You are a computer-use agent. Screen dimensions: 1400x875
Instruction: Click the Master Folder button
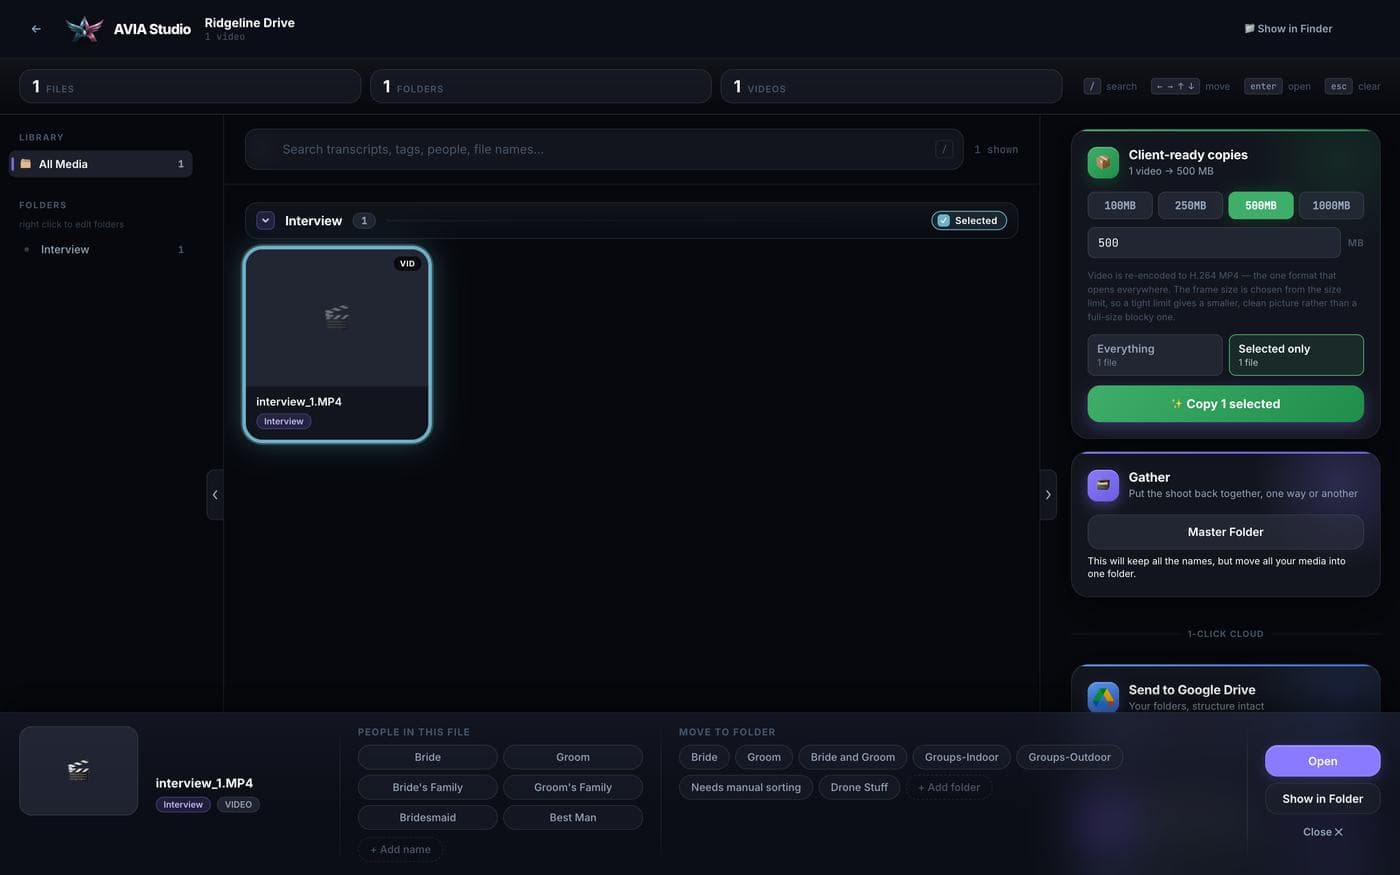coord(1225,532)
